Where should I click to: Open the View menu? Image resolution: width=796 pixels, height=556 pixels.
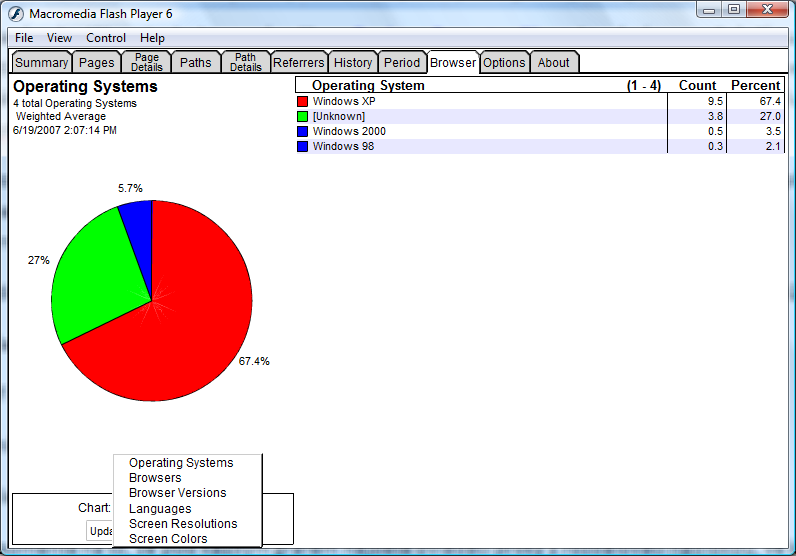point(59,38)
